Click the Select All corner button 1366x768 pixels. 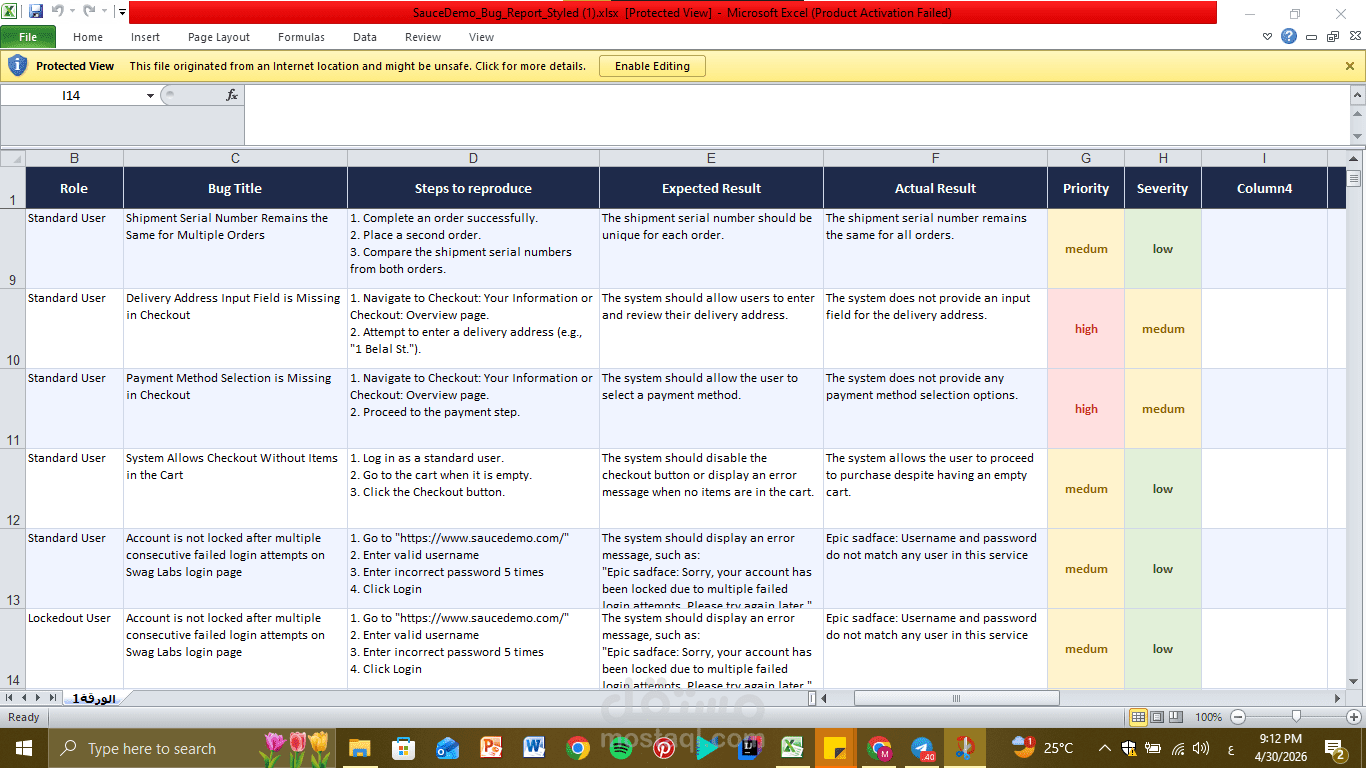point(13,158)
